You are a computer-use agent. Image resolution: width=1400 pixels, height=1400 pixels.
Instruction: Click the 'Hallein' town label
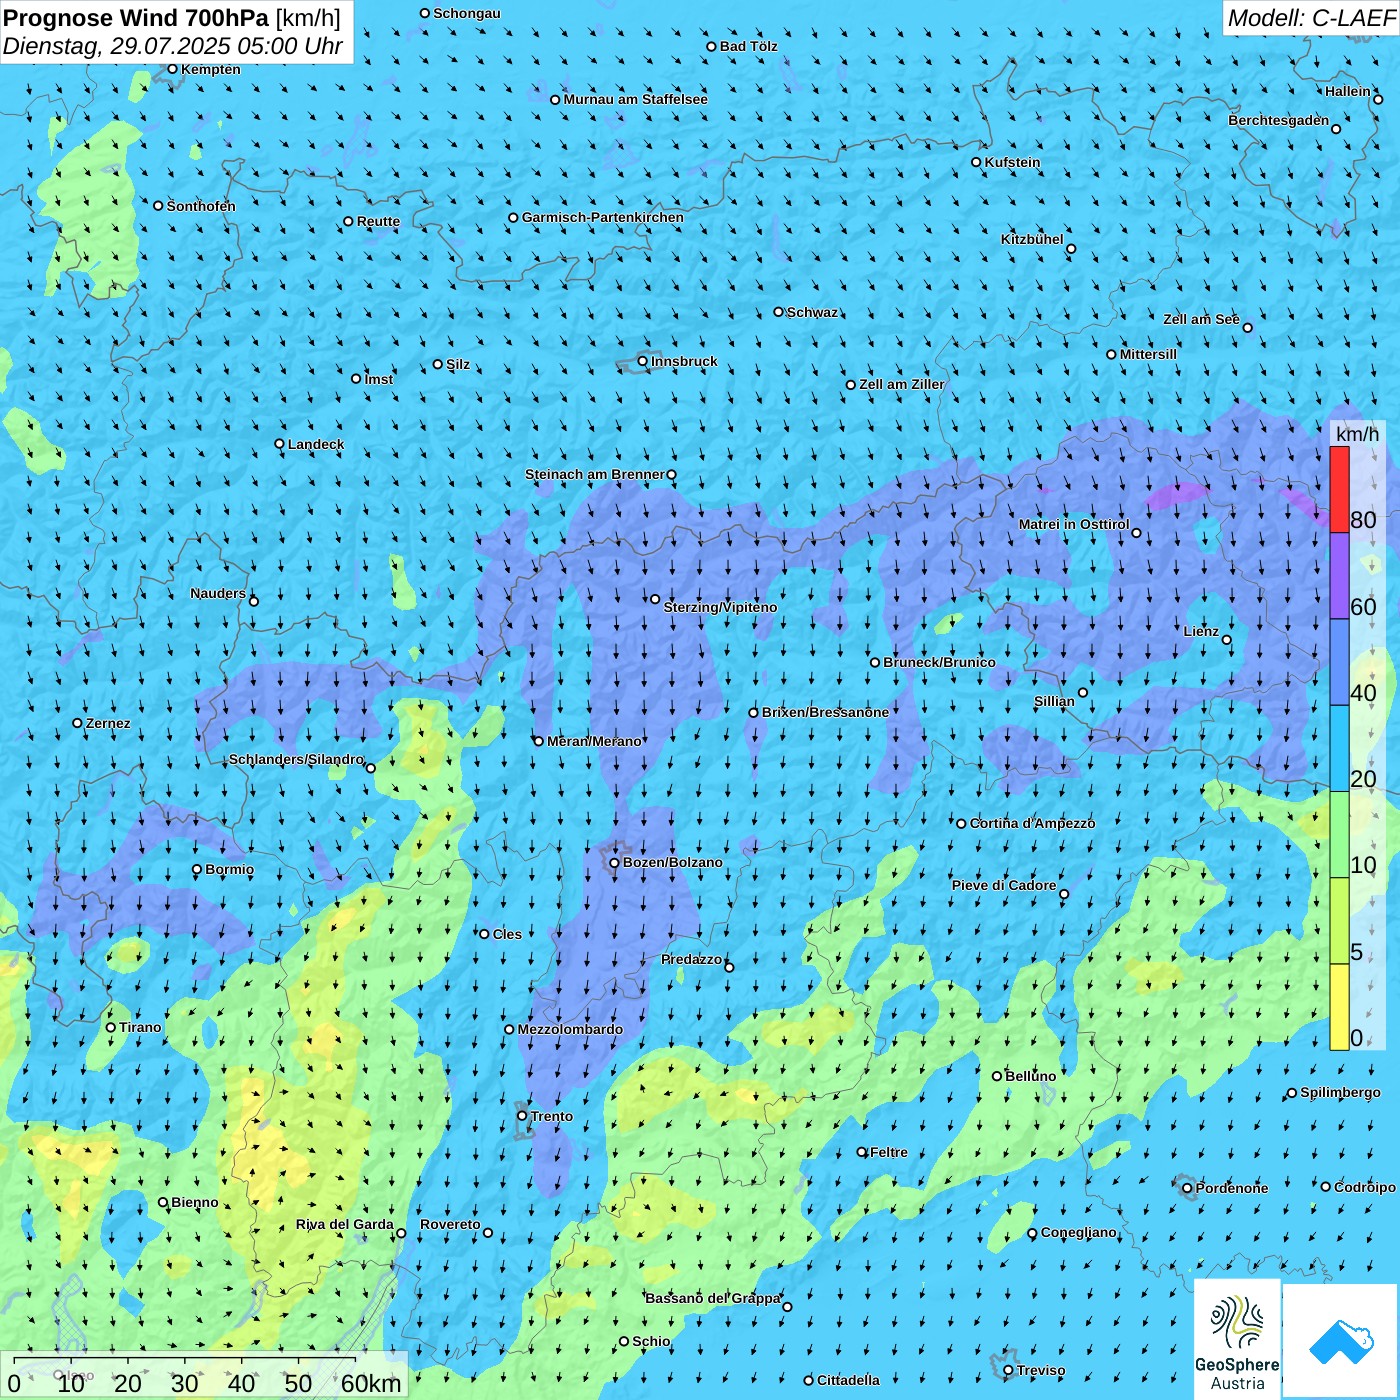tap(1348, 91)
